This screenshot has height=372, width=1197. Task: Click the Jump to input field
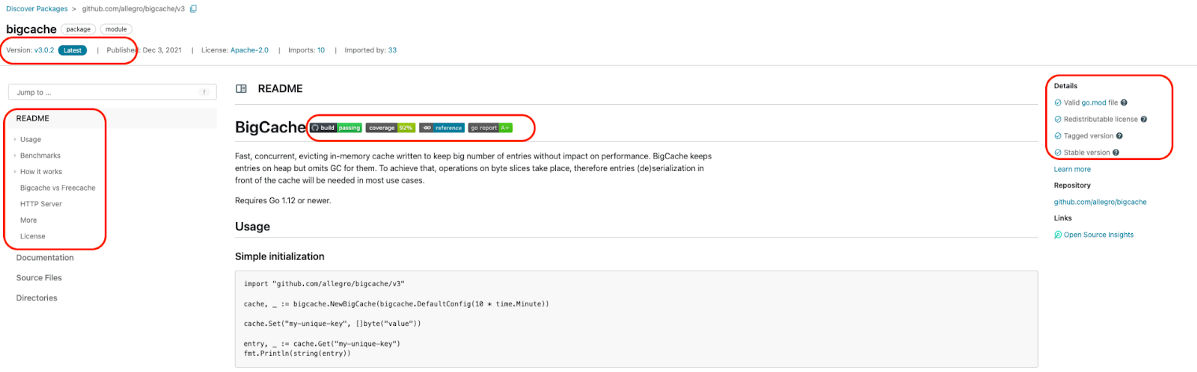(x=111, y=92)
